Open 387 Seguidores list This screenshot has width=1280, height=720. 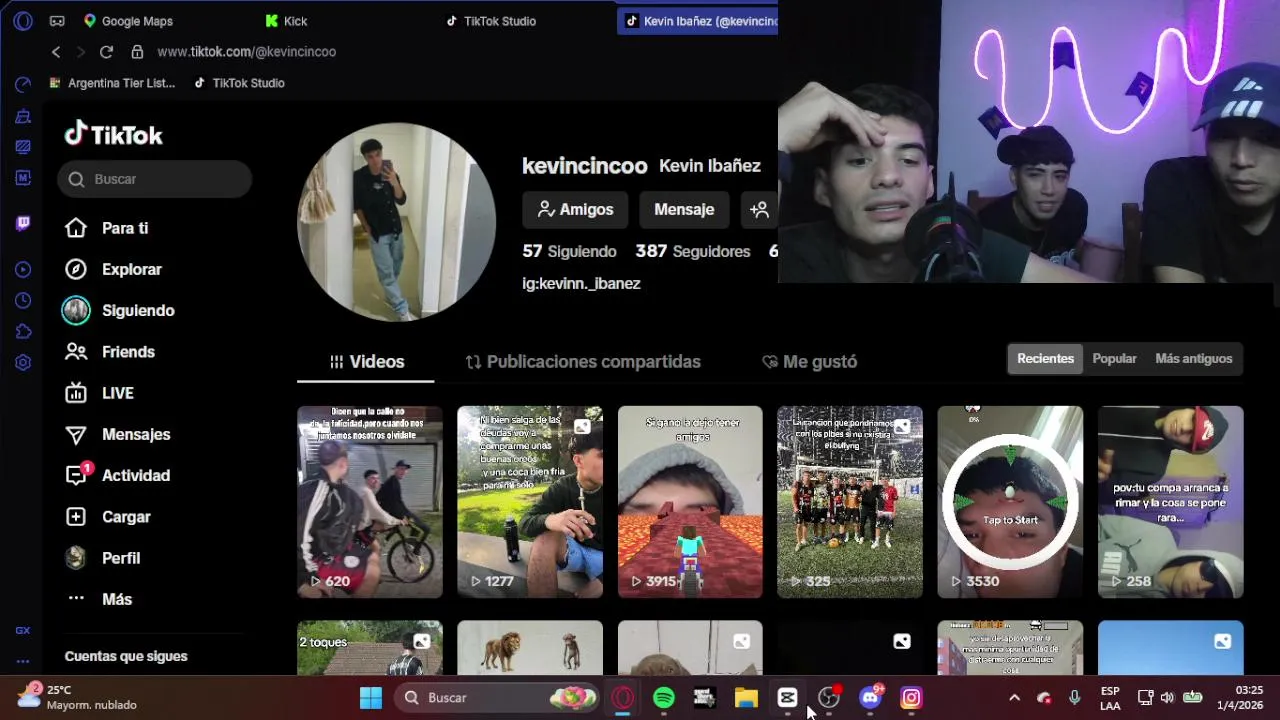(693, 251)
